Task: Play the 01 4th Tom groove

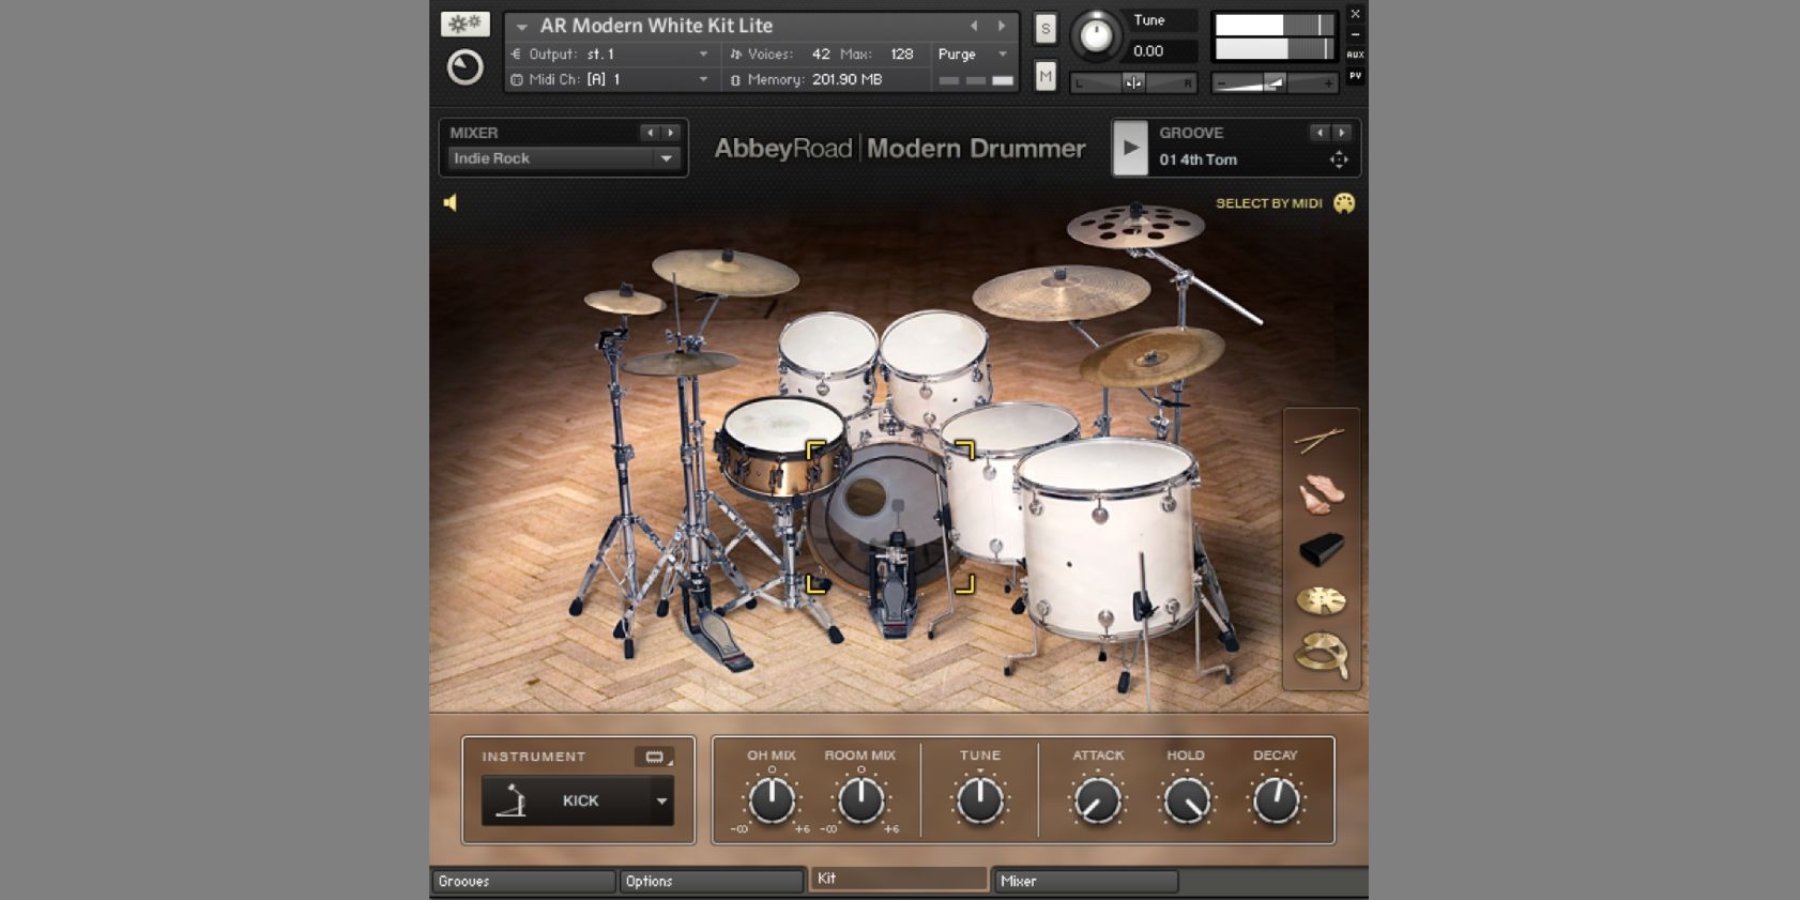Action: pos(1130,148)
